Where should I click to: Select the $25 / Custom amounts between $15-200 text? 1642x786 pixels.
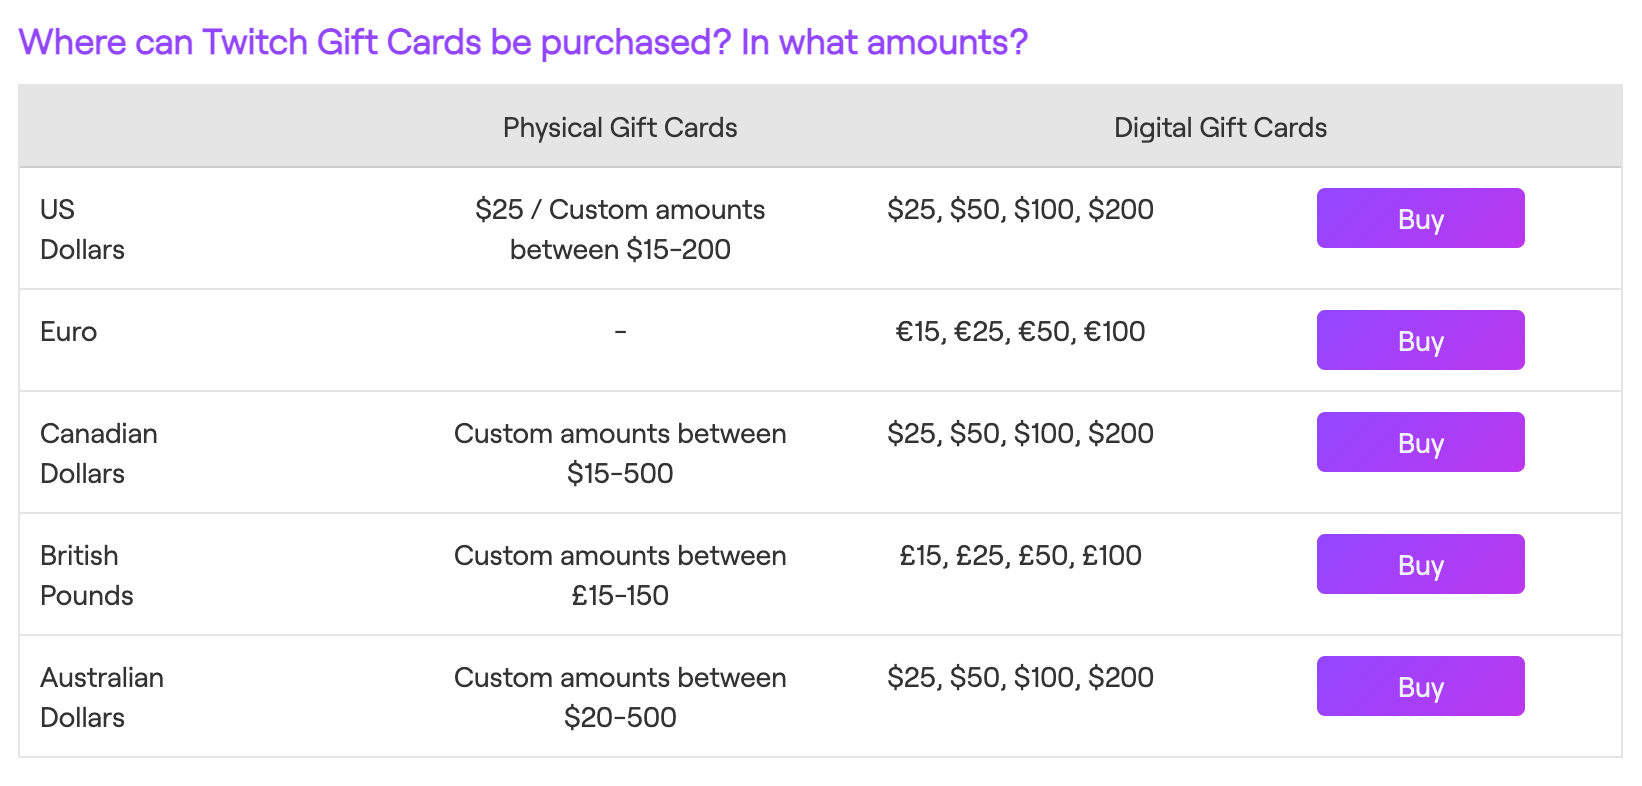(620, 229)
